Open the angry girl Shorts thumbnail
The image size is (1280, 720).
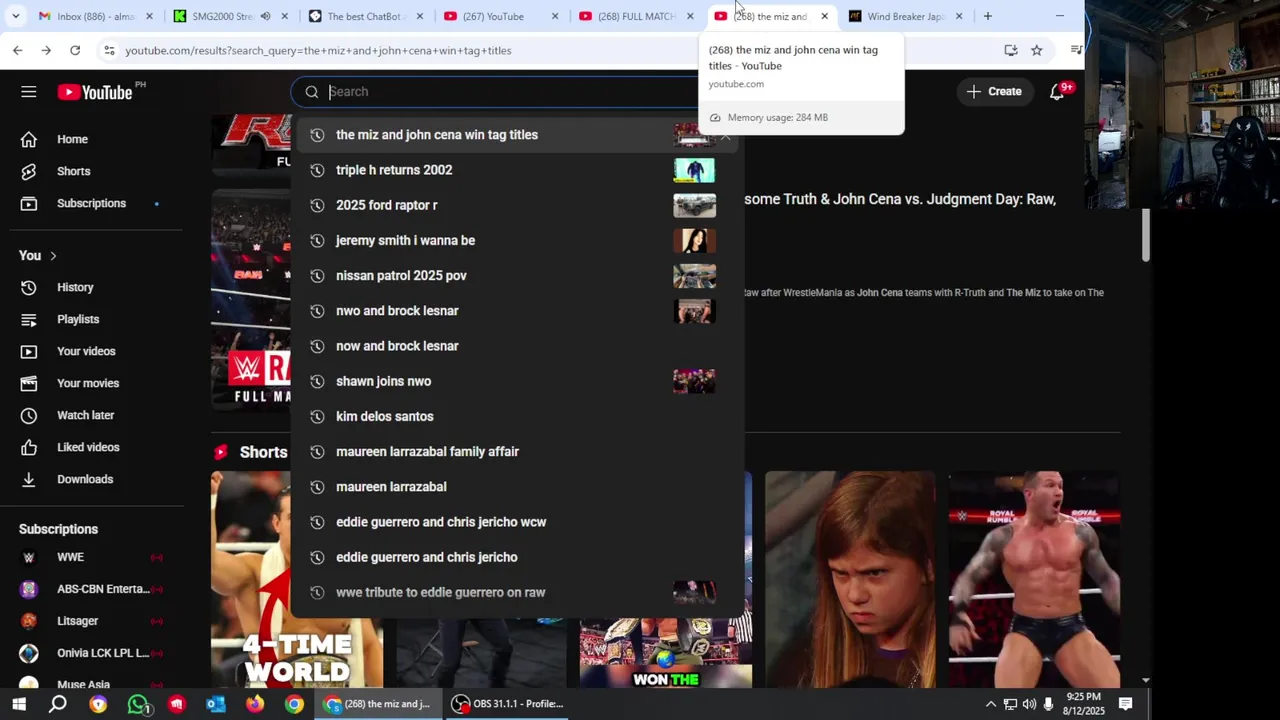click(850, 580)
